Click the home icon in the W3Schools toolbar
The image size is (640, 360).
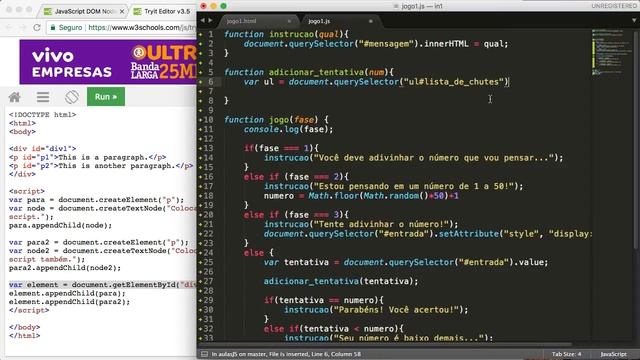[15, 97]
